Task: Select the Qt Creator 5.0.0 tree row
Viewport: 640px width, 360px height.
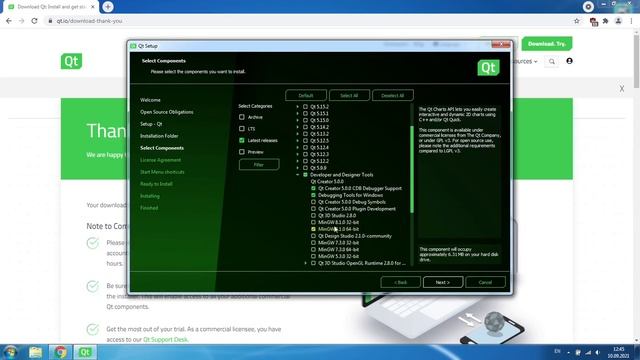Action: tap(327, 182)
